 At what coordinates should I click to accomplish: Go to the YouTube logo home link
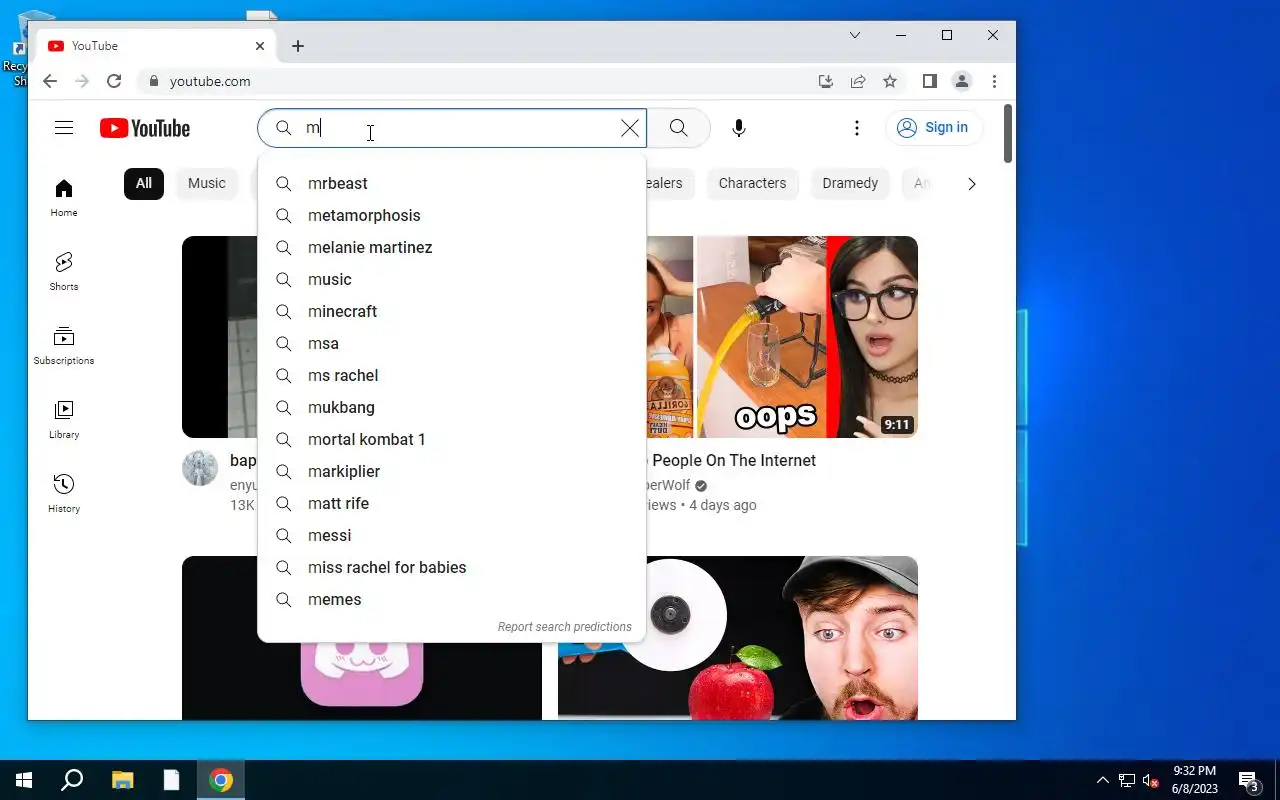[145, 128]
